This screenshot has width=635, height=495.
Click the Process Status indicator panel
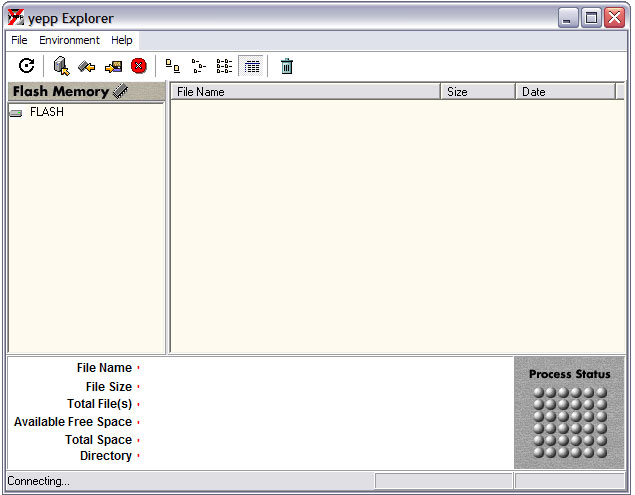coord(569,413)
